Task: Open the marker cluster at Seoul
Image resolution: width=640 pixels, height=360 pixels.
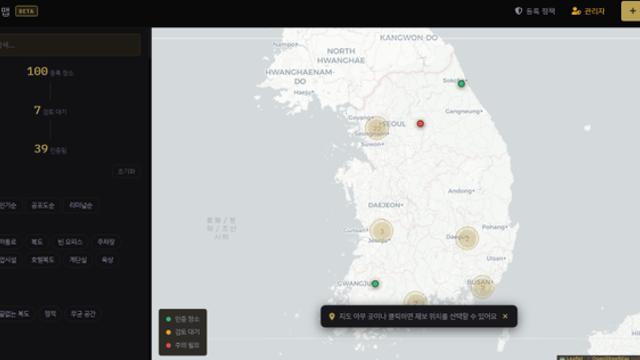Action: click(376, 128)
